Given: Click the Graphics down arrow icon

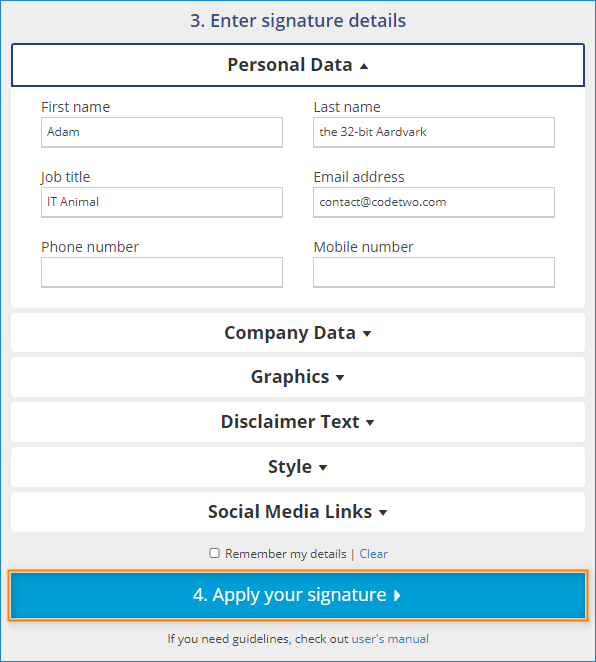Looking at the screenshot, I should coord(340,377).
